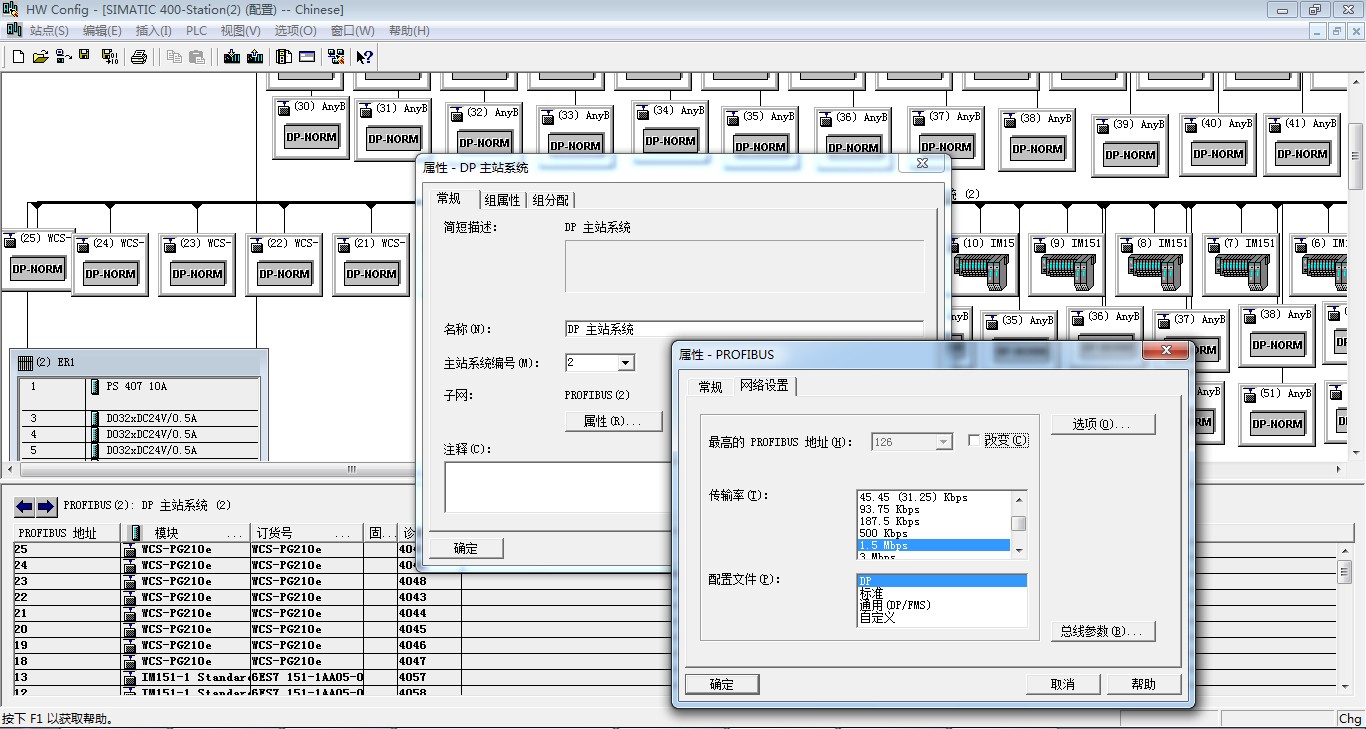This screenshot has width=1366, height=729.
Task: Click into the 名称(N) name field
Action: pos(744,329)
